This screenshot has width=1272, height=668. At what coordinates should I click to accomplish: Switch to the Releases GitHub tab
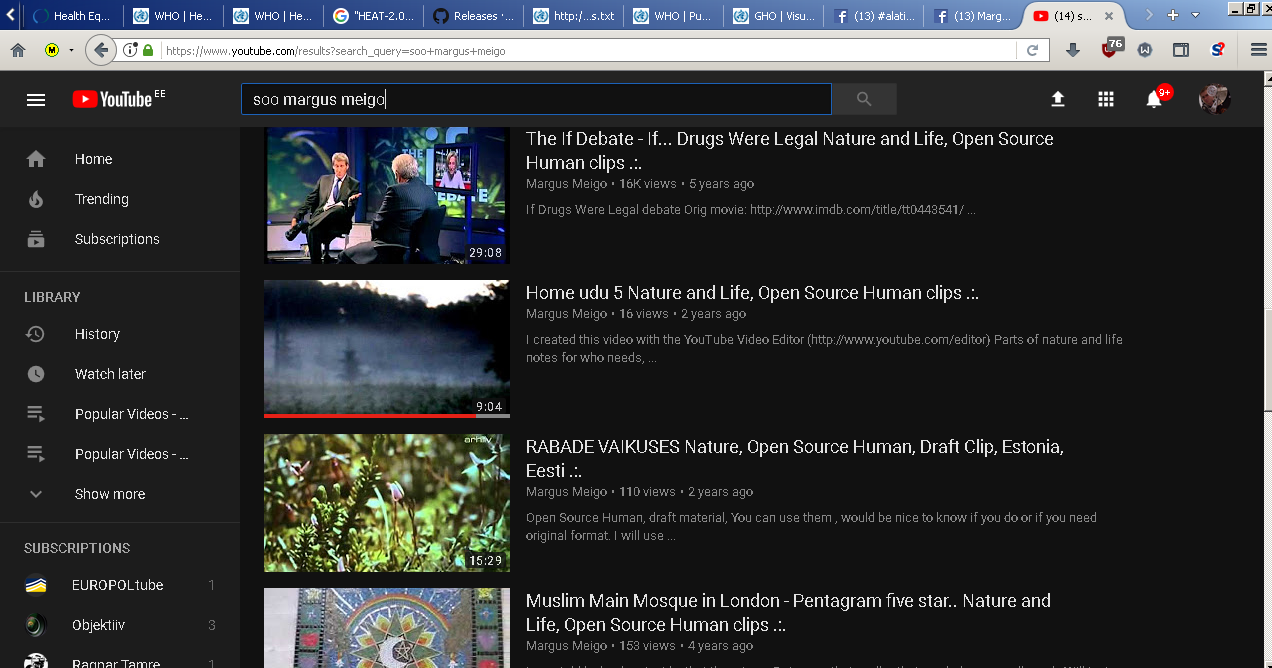pyautogui.click(x=474, y=16)
